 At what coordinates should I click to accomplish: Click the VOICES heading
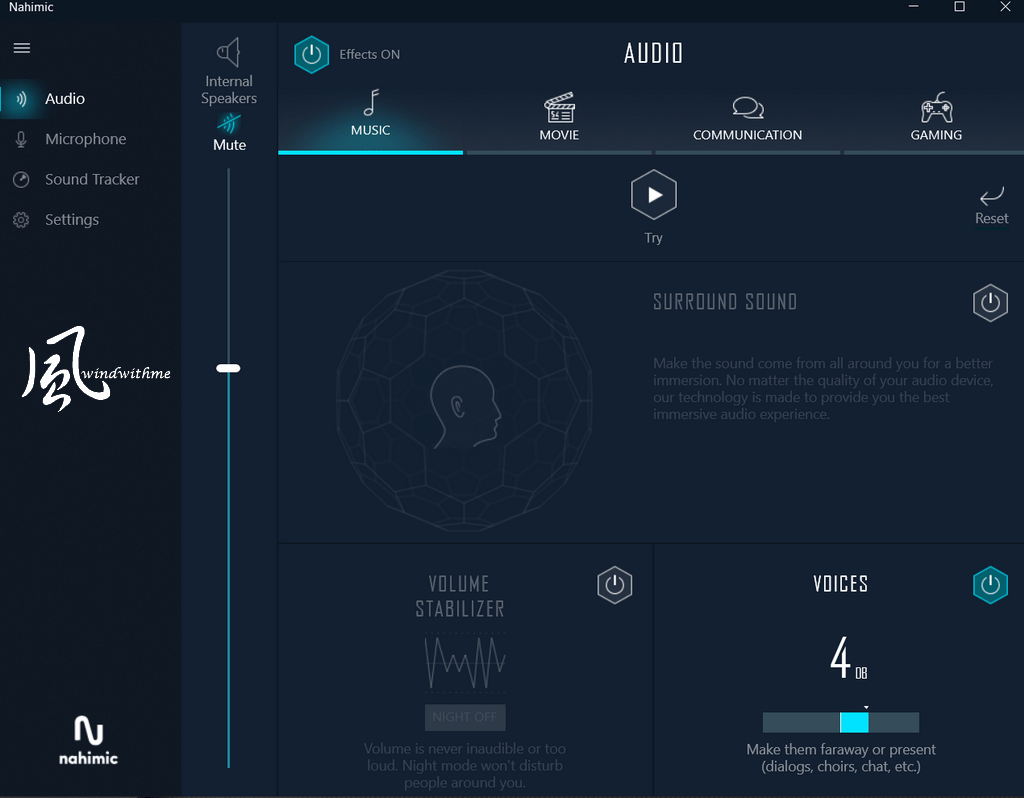click(840, 584)
